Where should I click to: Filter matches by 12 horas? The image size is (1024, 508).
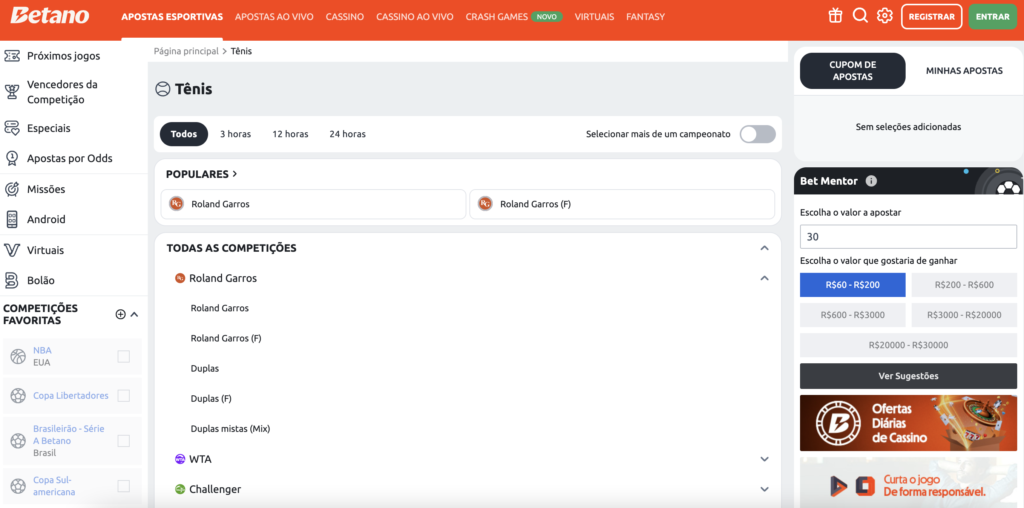(x=290, y=134)
